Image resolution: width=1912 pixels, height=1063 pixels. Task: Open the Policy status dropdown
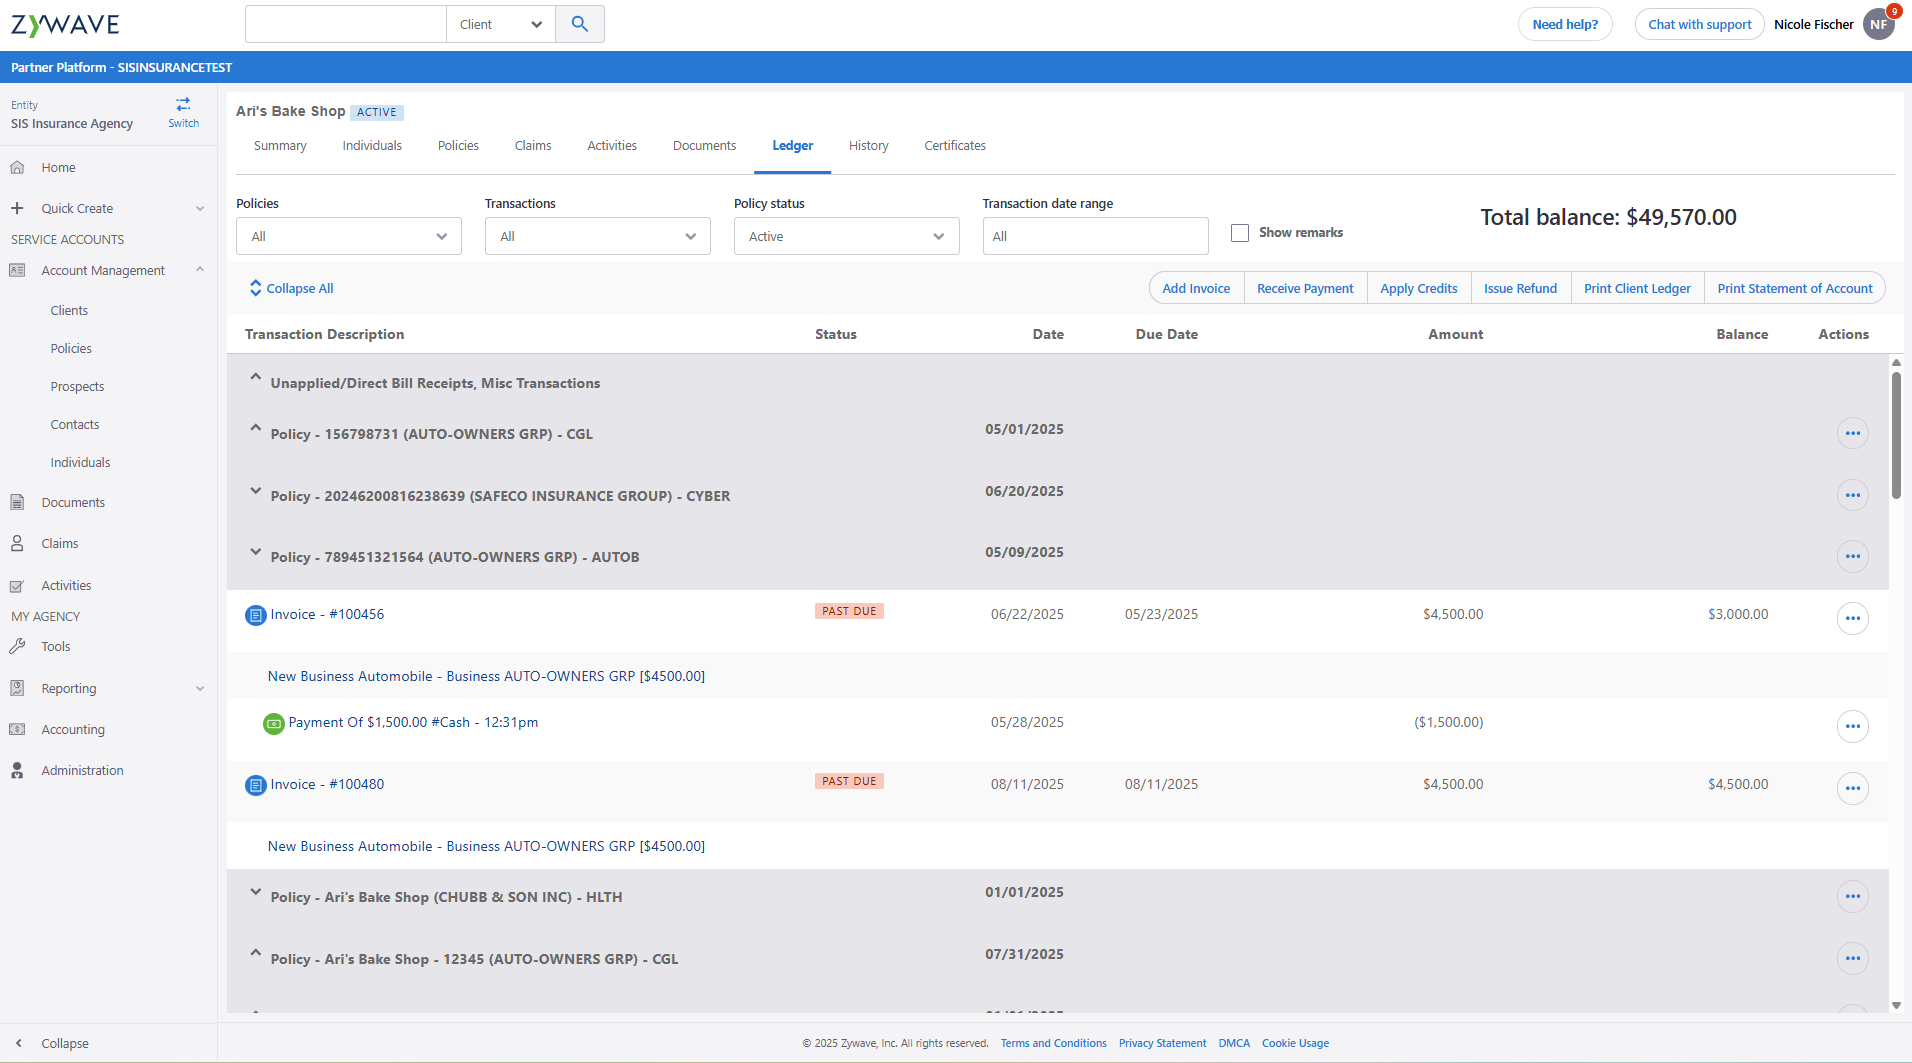(846, 236)
